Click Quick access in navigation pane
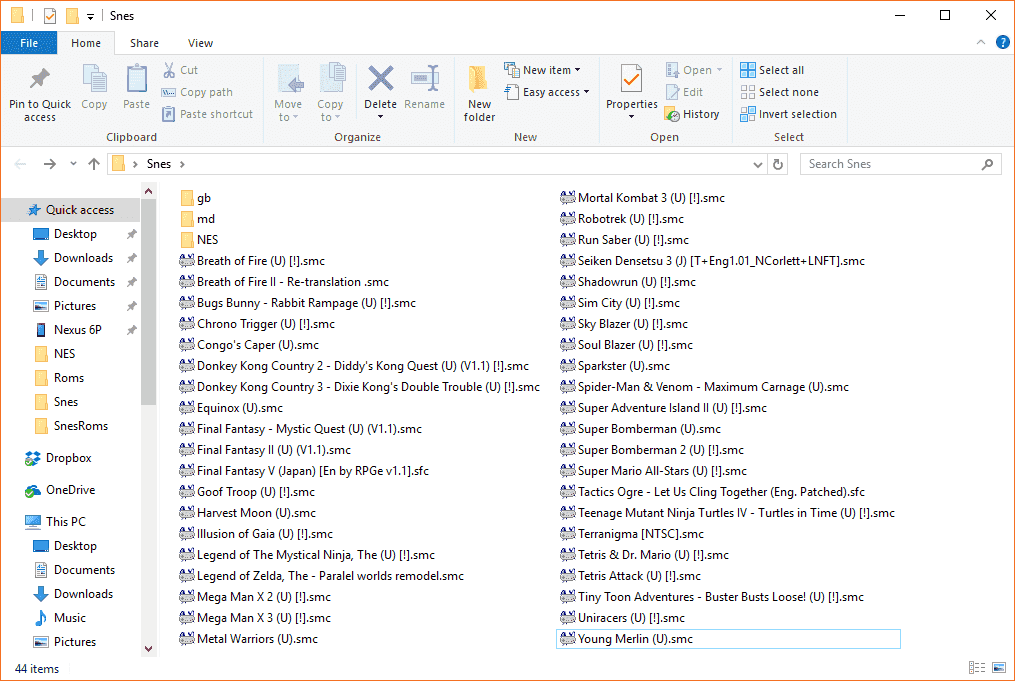This screenshot has width=1015, height=681. 71,210
